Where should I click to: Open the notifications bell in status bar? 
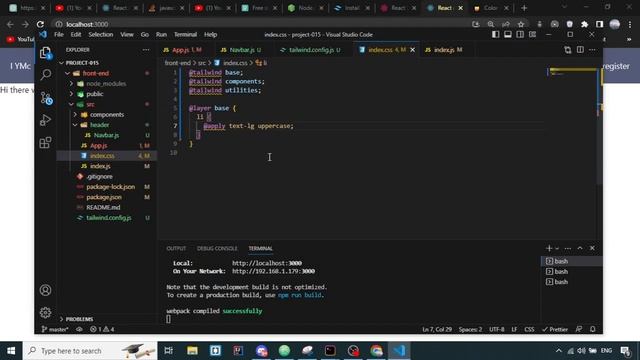[593, 329]
